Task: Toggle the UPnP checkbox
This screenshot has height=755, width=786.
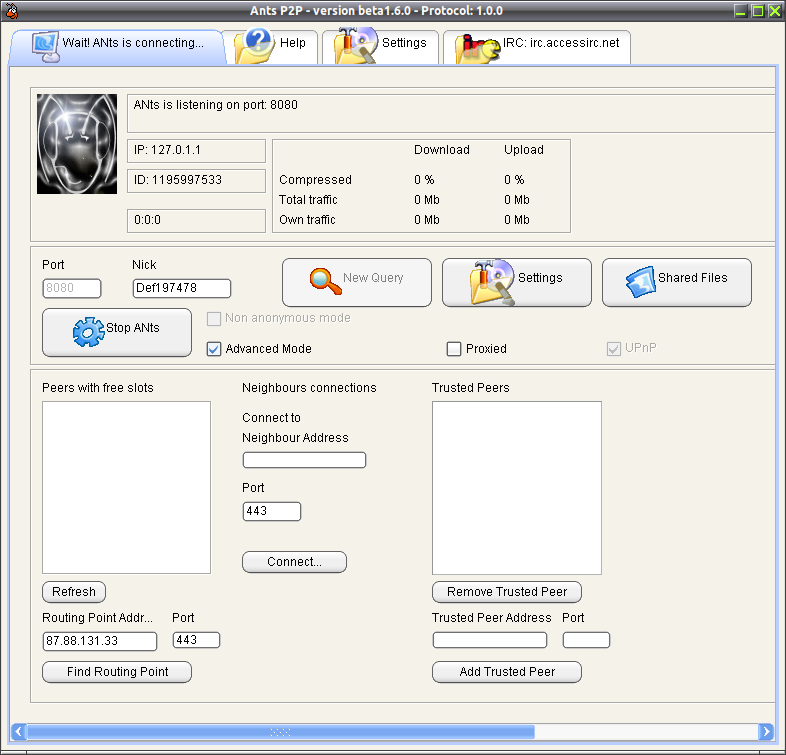Action: (614, 349)
